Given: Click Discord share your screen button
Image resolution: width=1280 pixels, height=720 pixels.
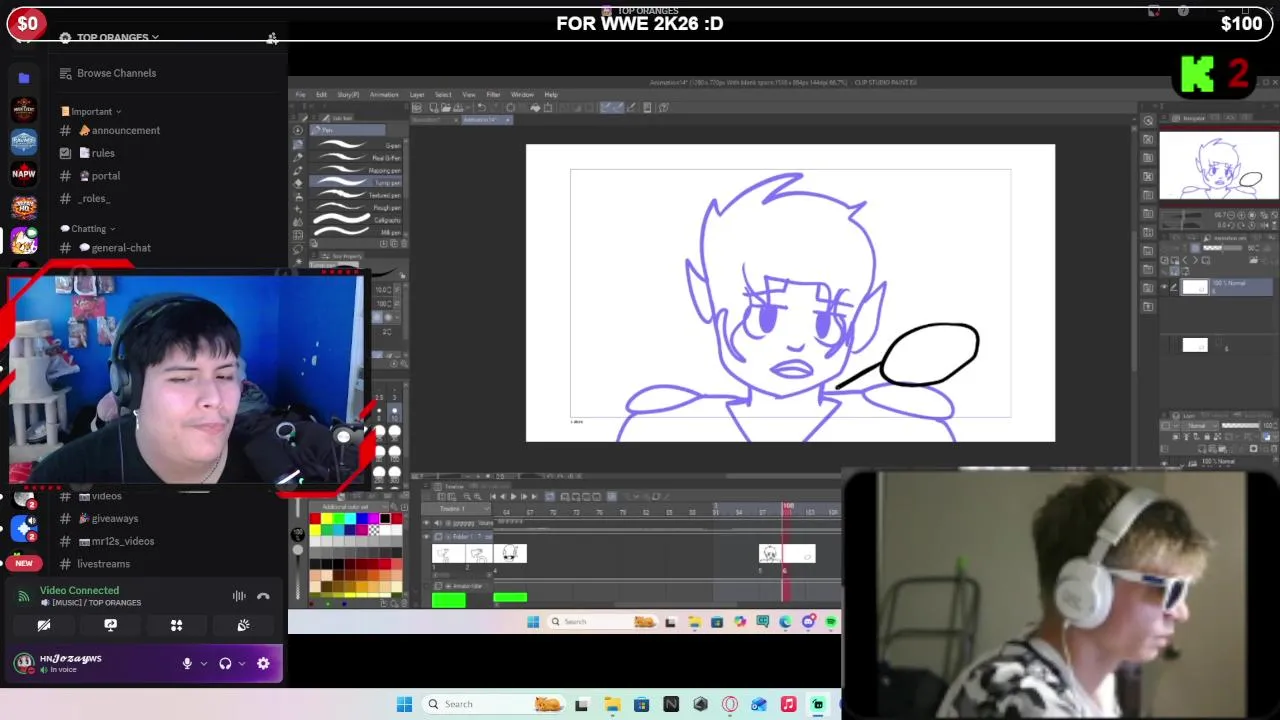Looking at the screenshot, I should (110, 625).
